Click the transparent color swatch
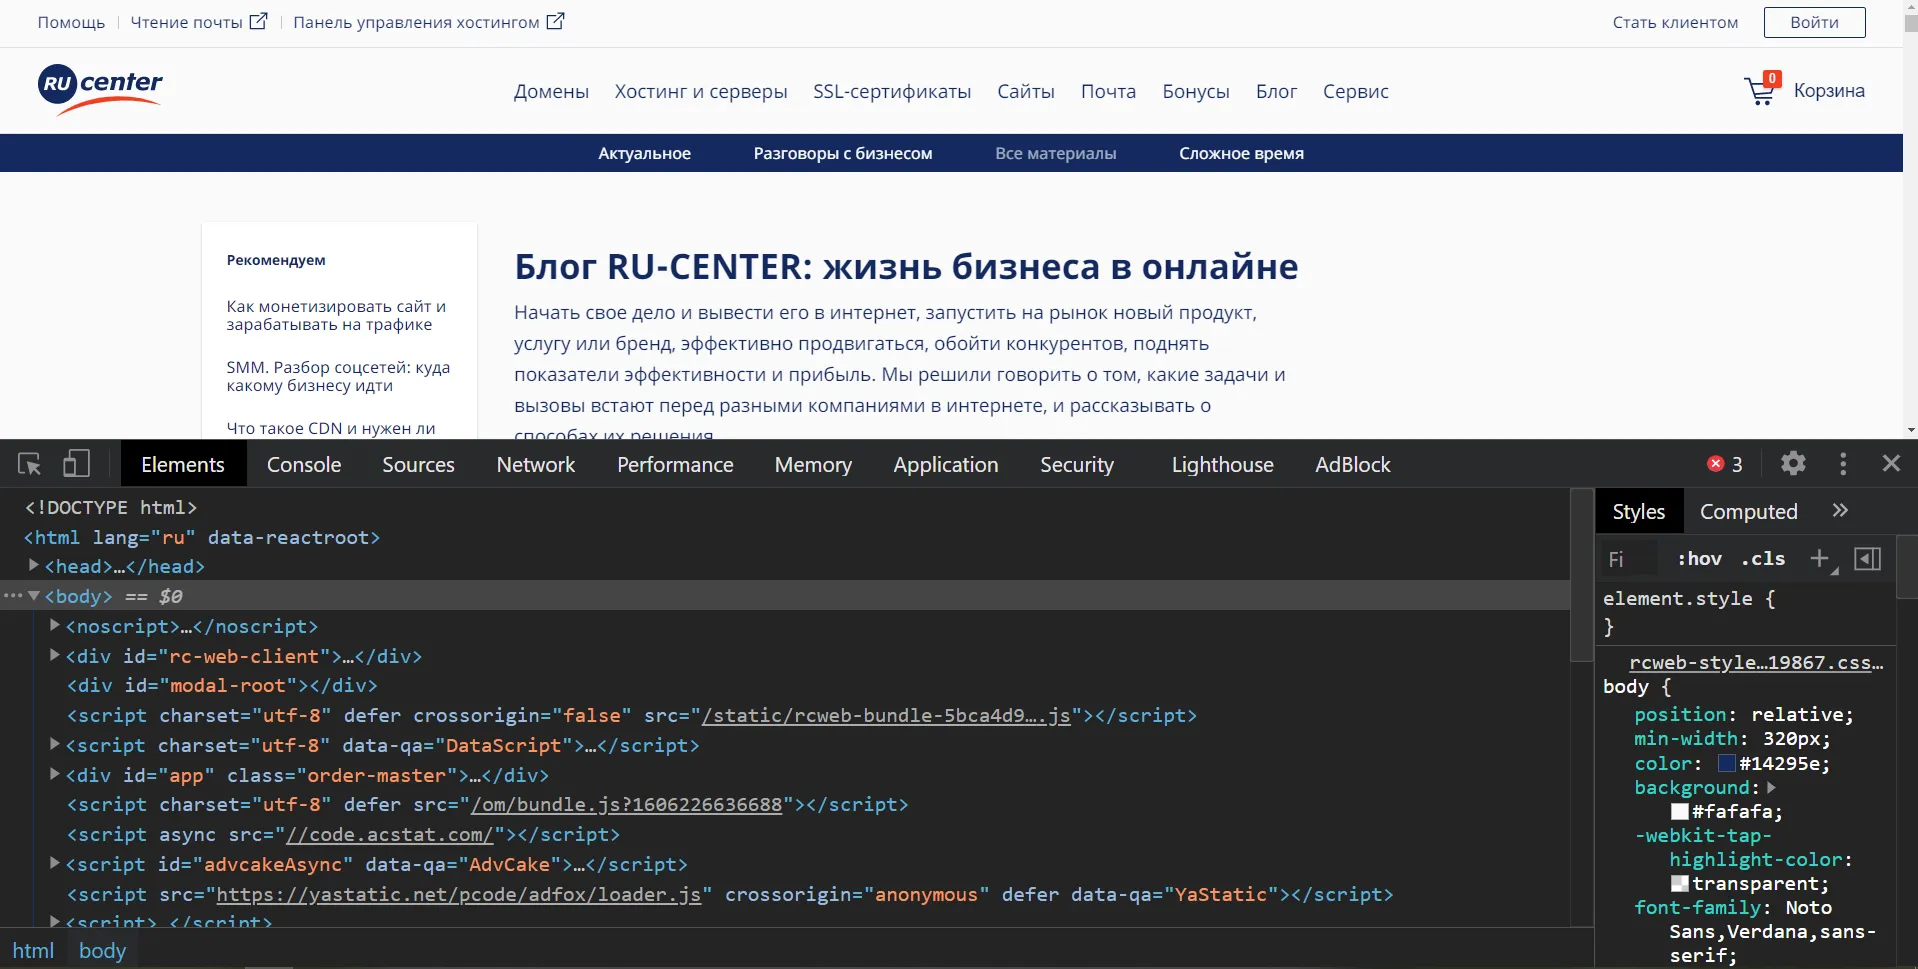Viewport: 1918px width, 969px height. point(1679,883)
